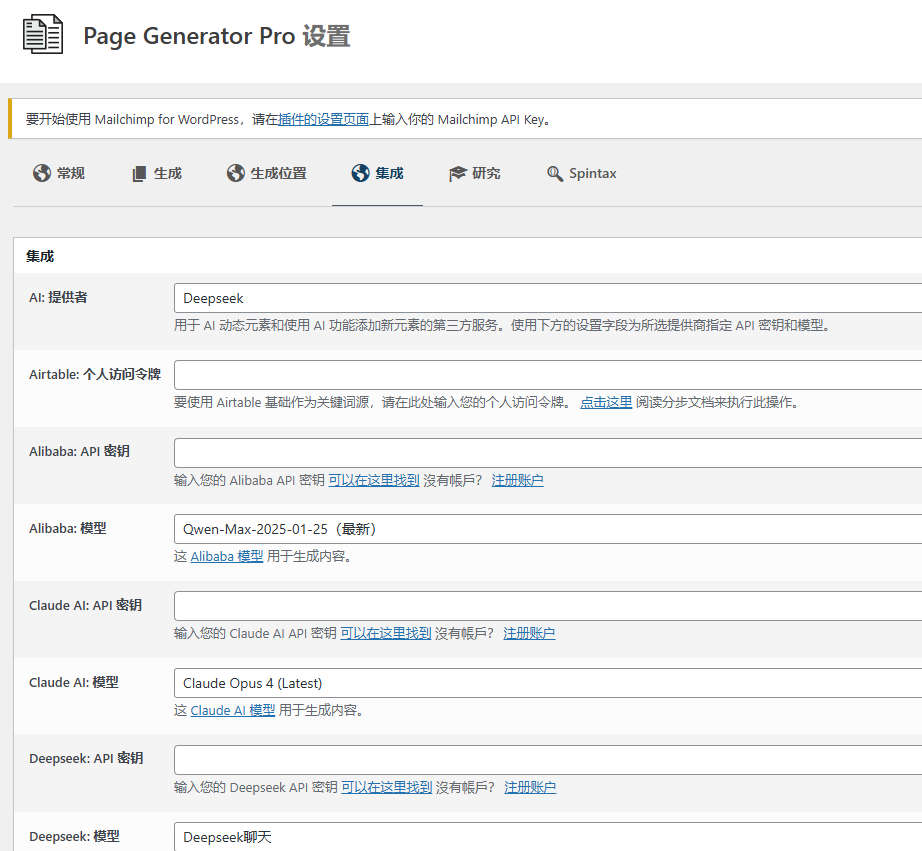Select the 集成 tab
The image size is (922, 851).
point(378,173)
